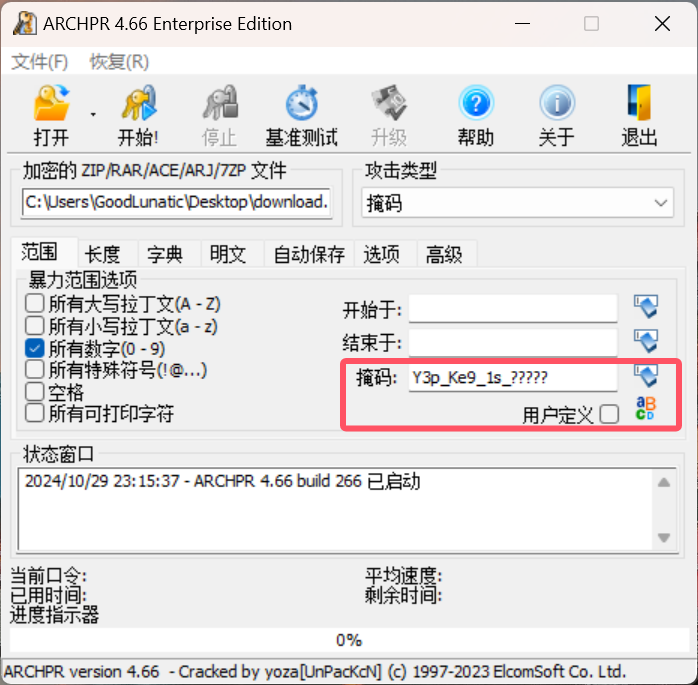Click the 打开 (Open) folder icon
Viewport: 698px width, 685px height.
coord(52,103)
